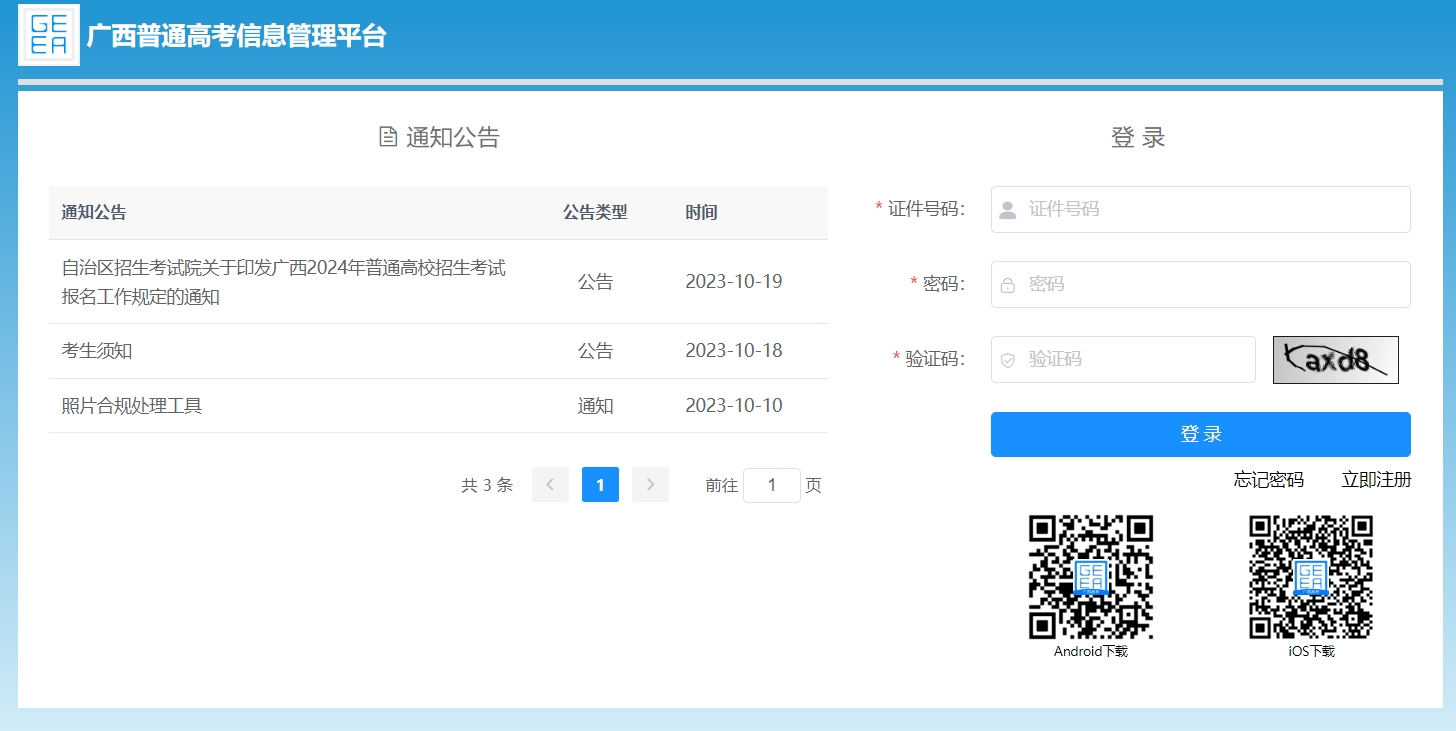The image size is (1456, 731).
Task: Click the 密码 field label
Action: click(x=943, y=284)
